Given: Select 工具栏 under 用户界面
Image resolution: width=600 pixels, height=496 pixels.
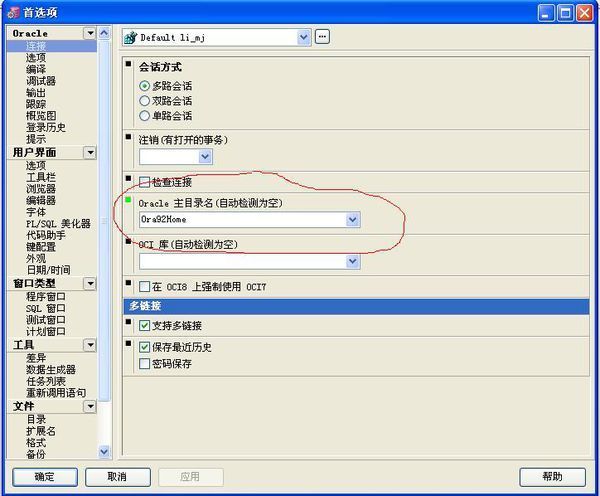Looking at the screenshot, I should pyautogui.click(x=41, y=177).
